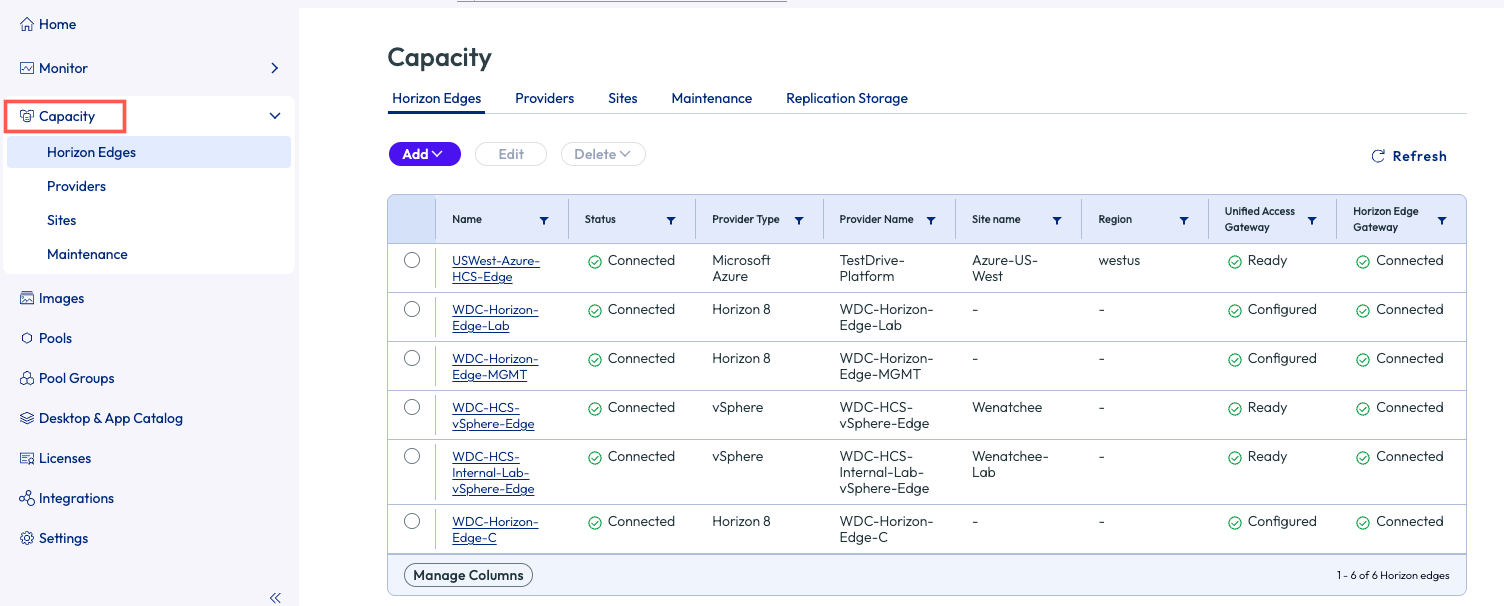This screenshot has height=606, width=1504.
Task: Switch to the Providers tab
Action: 544,98
